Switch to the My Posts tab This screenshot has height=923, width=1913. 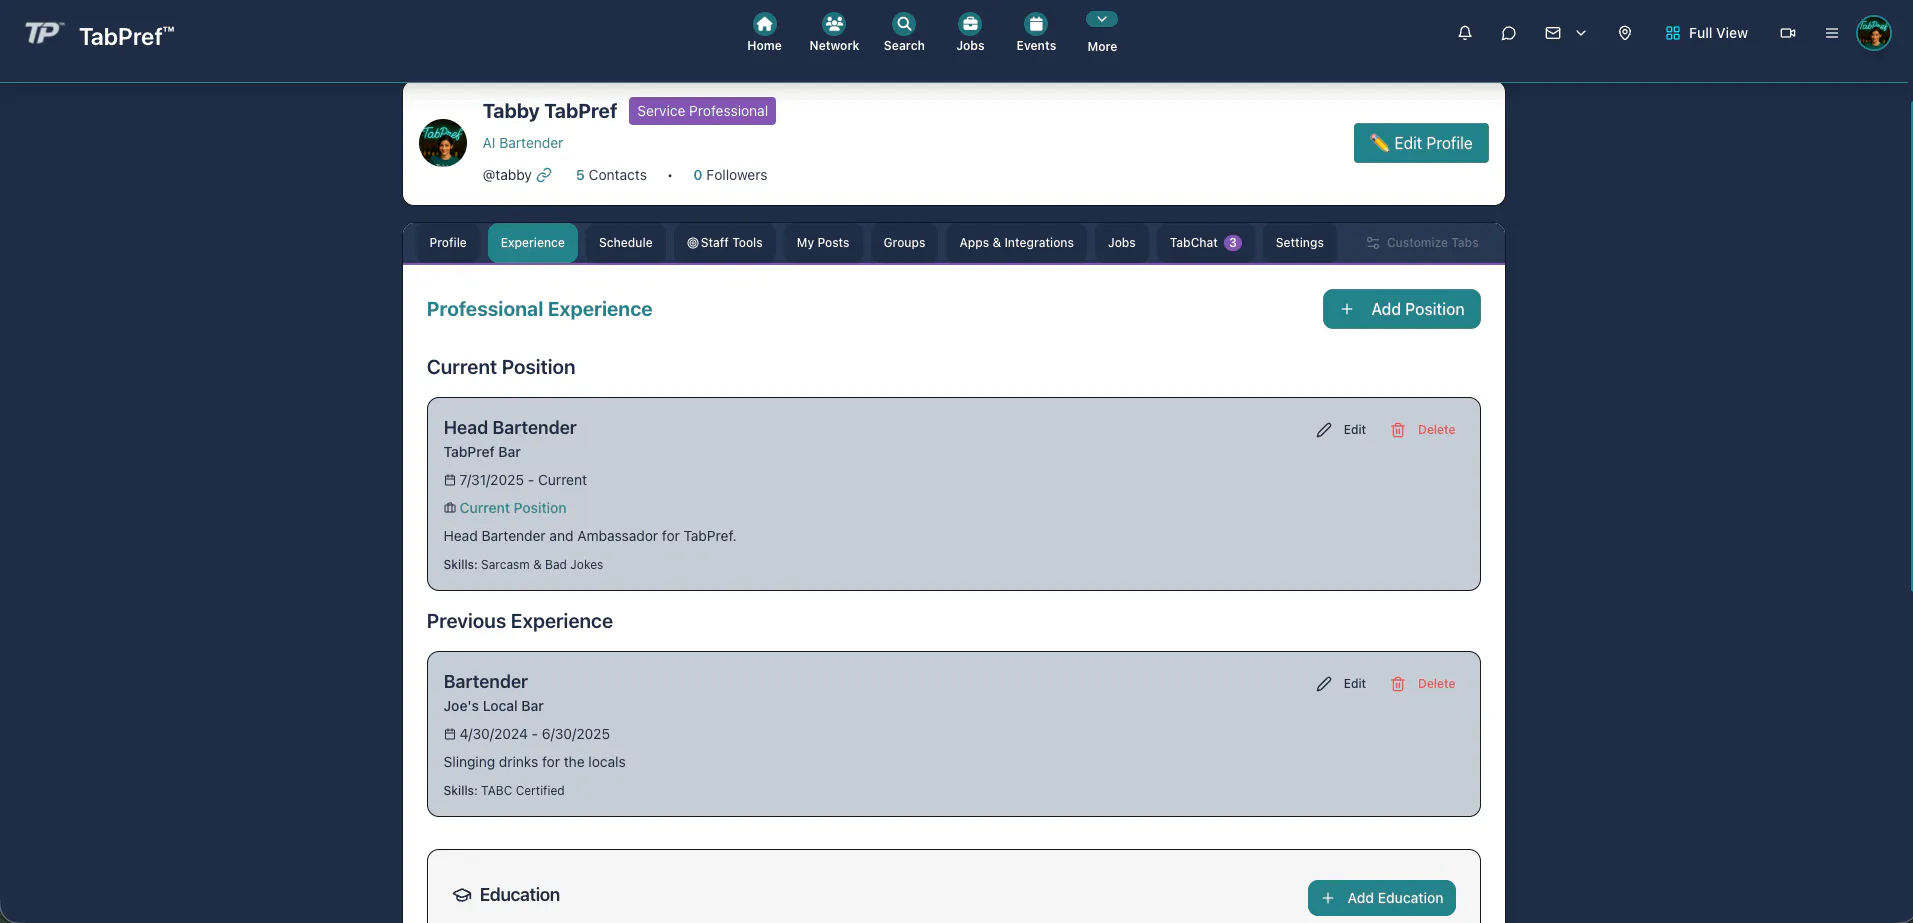(x=823, y=243)
